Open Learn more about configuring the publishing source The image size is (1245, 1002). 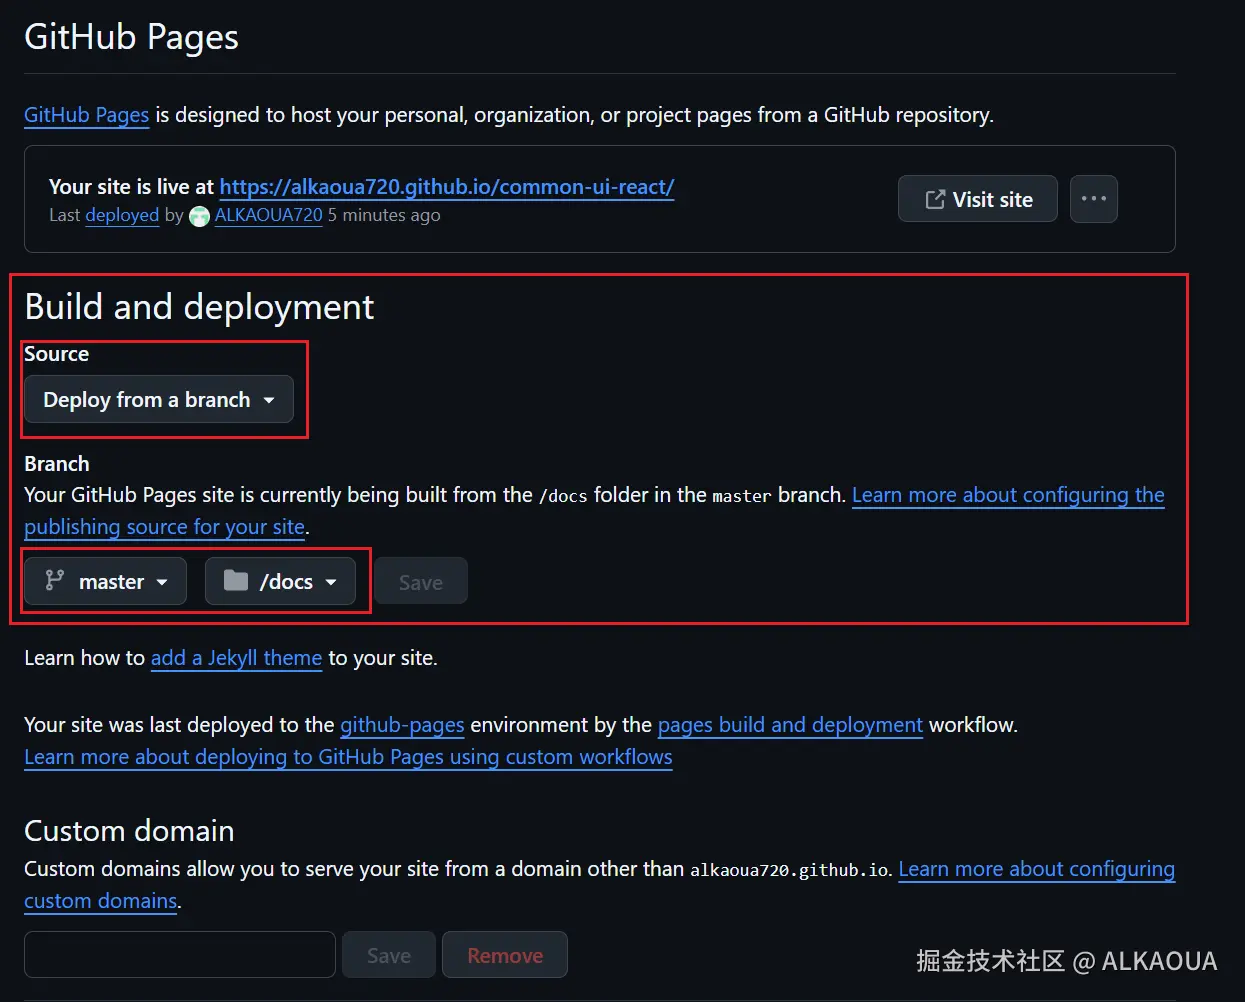coord(1008,495)
